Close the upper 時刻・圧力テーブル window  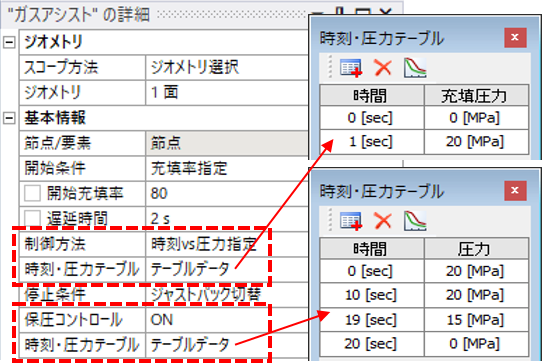point(515,37)
